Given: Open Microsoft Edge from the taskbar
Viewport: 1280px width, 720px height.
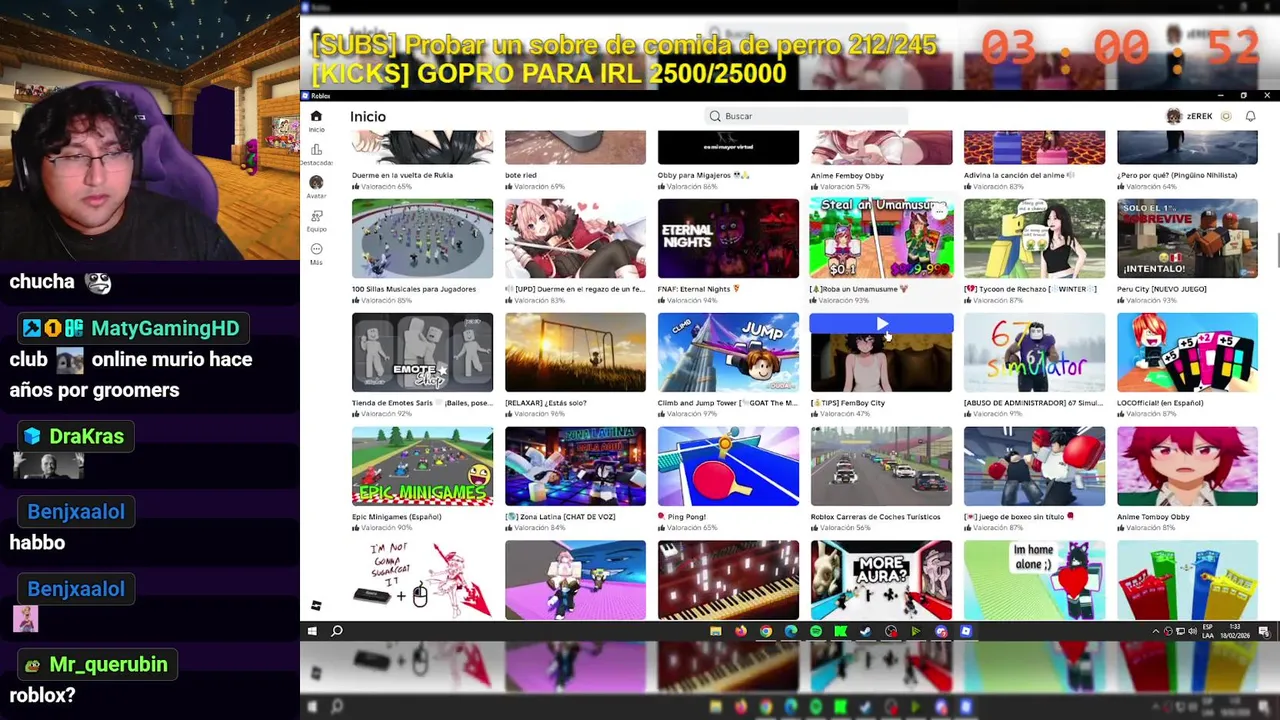Looking at the screenshot, I should coord(791,631).
